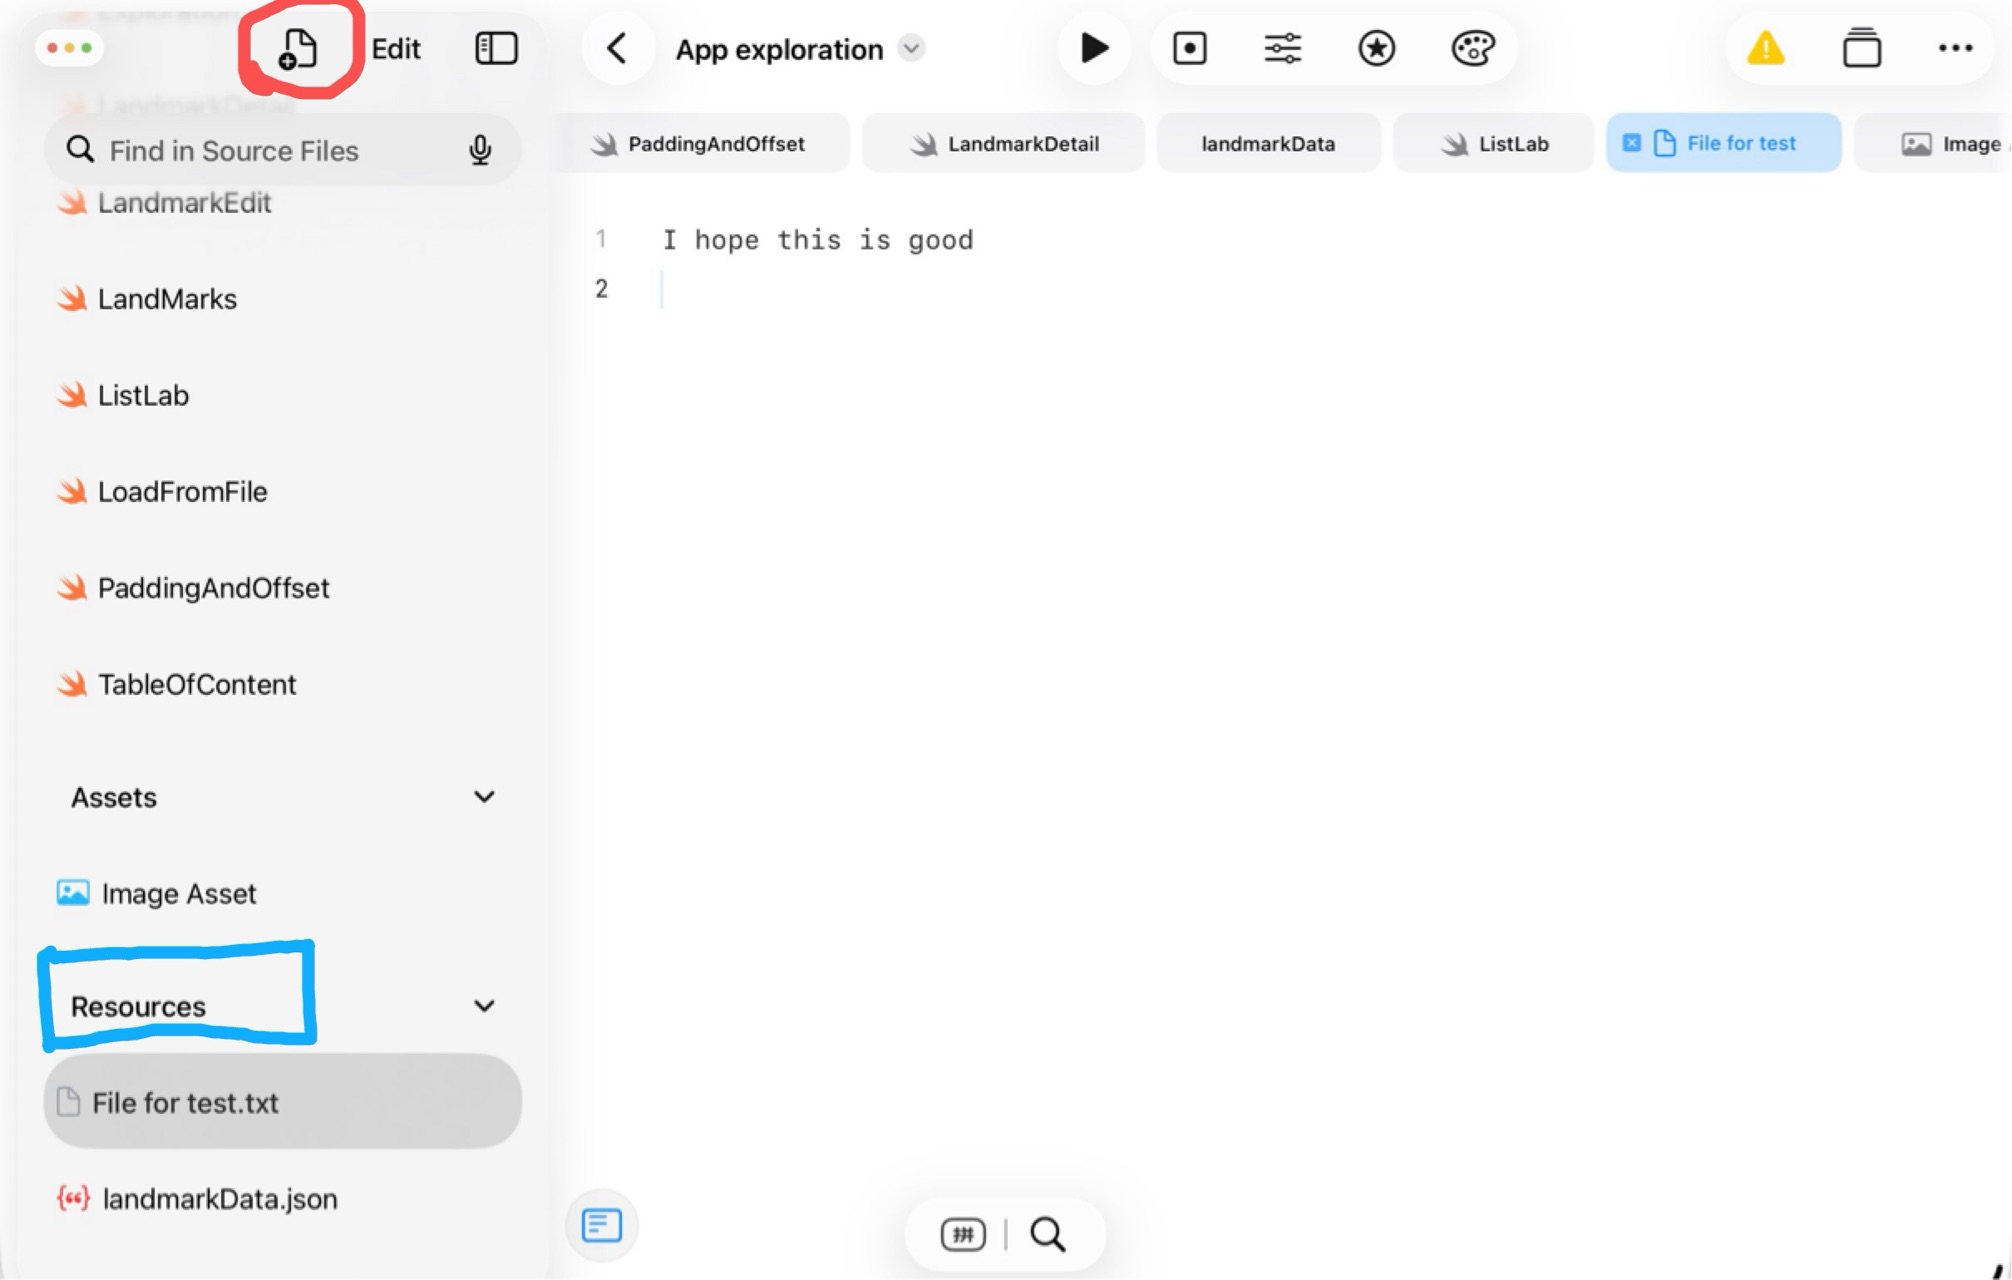
Task: Toggle the sidebar panel icon
Action: (x=496, y=48)
